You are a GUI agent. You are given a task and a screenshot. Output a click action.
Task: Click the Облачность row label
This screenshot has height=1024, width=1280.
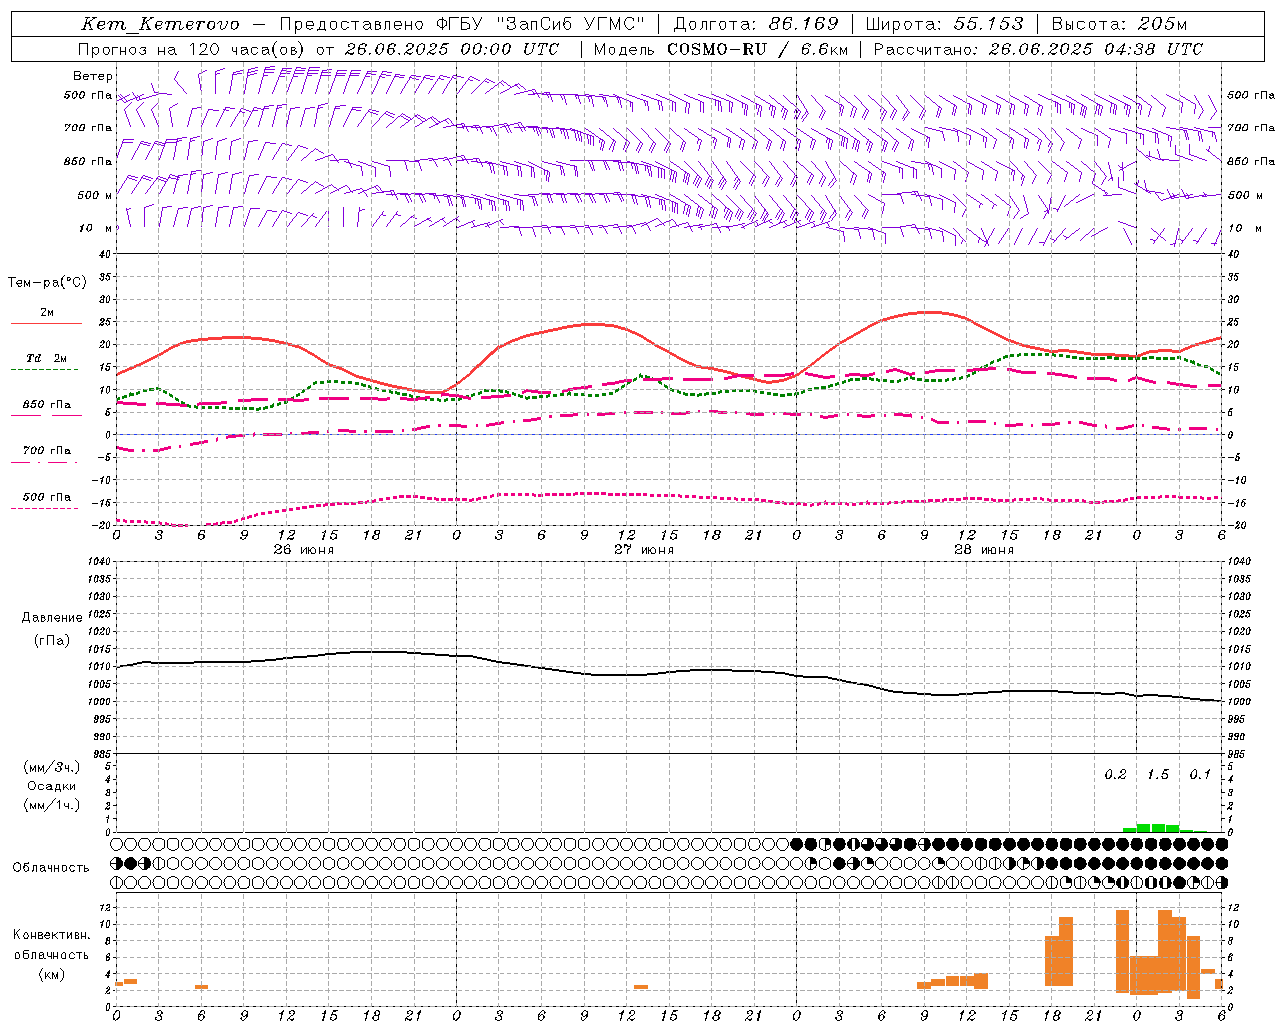51,867
